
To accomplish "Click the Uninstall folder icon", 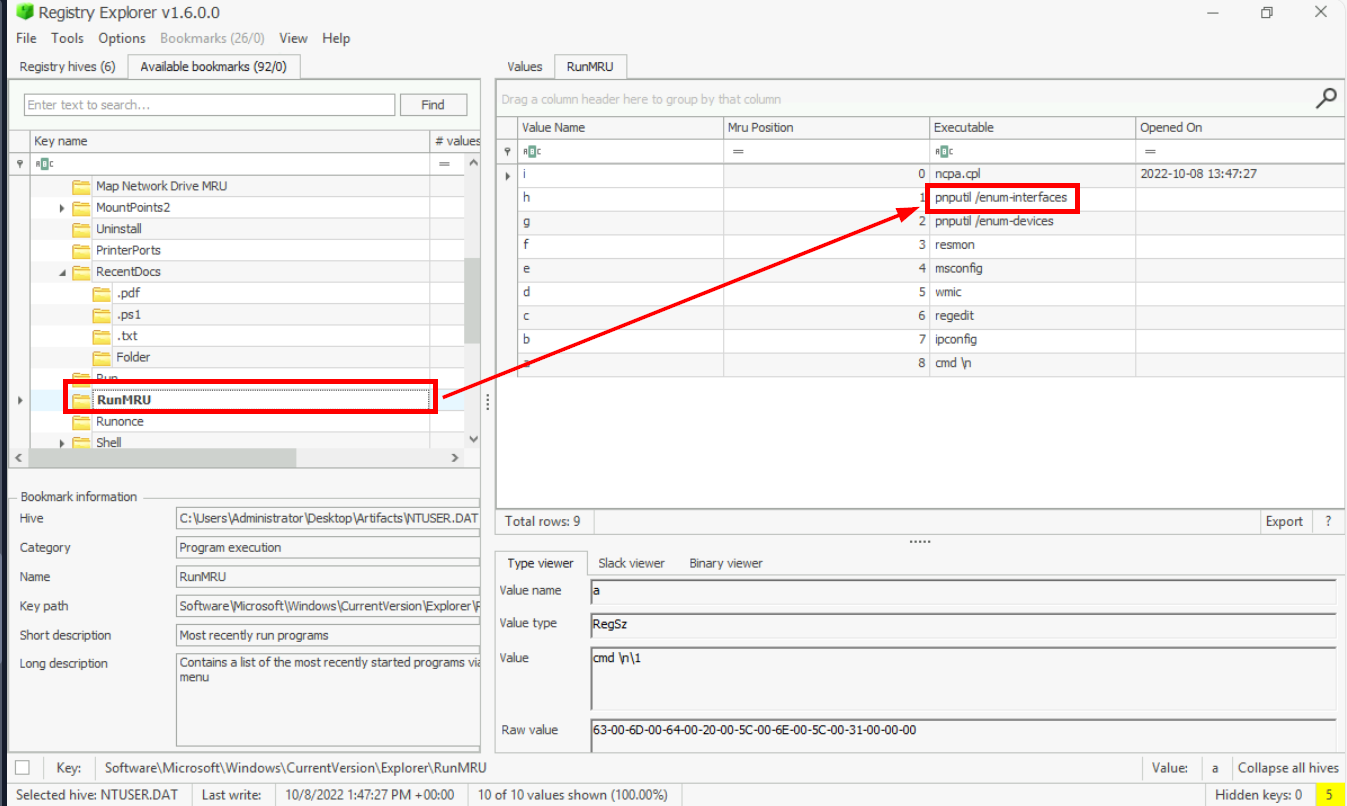I will (x=81, y=229).
